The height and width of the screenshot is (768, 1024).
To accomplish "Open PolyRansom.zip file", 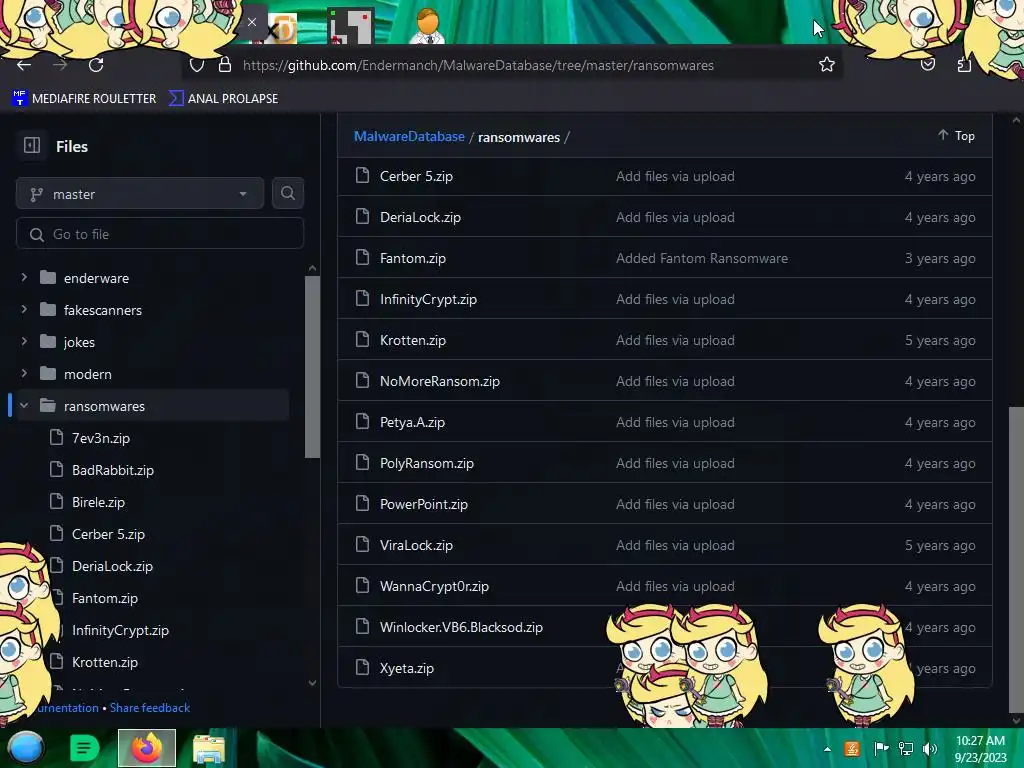I will coord(426,463).
